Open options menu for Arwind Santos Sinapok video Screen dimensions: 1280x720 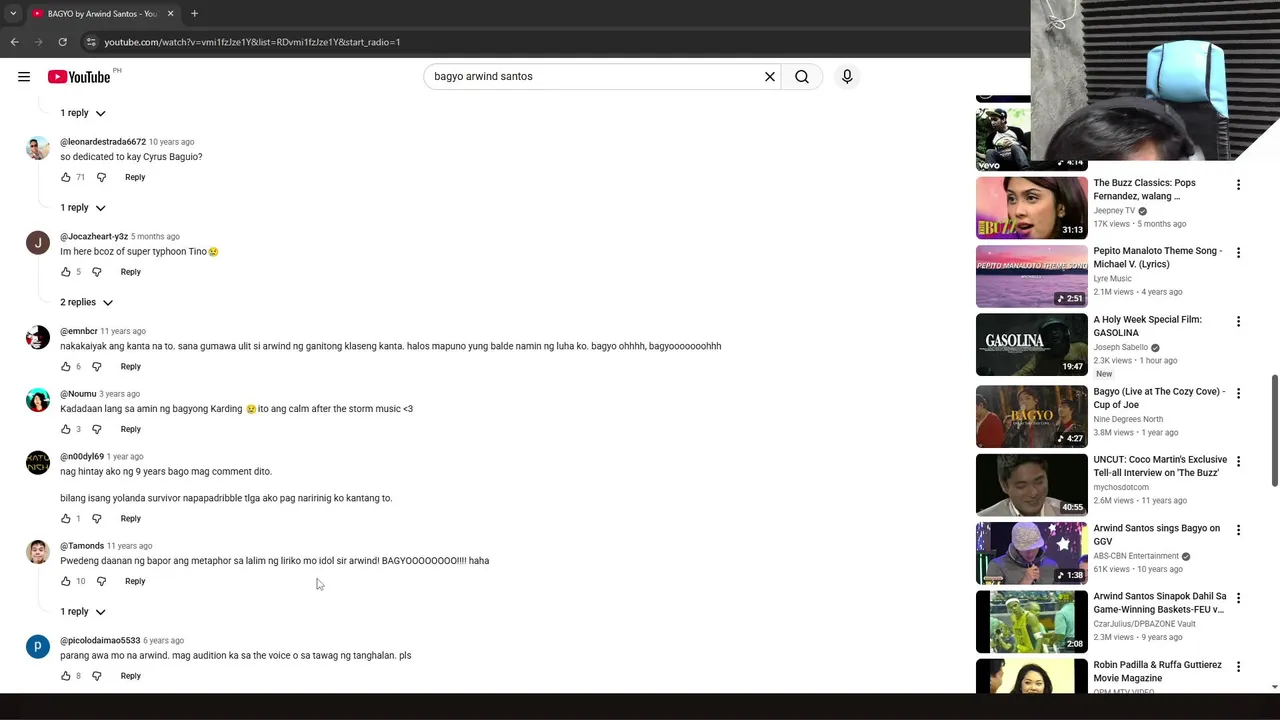pyautogui.click(x=1238, y=598)
